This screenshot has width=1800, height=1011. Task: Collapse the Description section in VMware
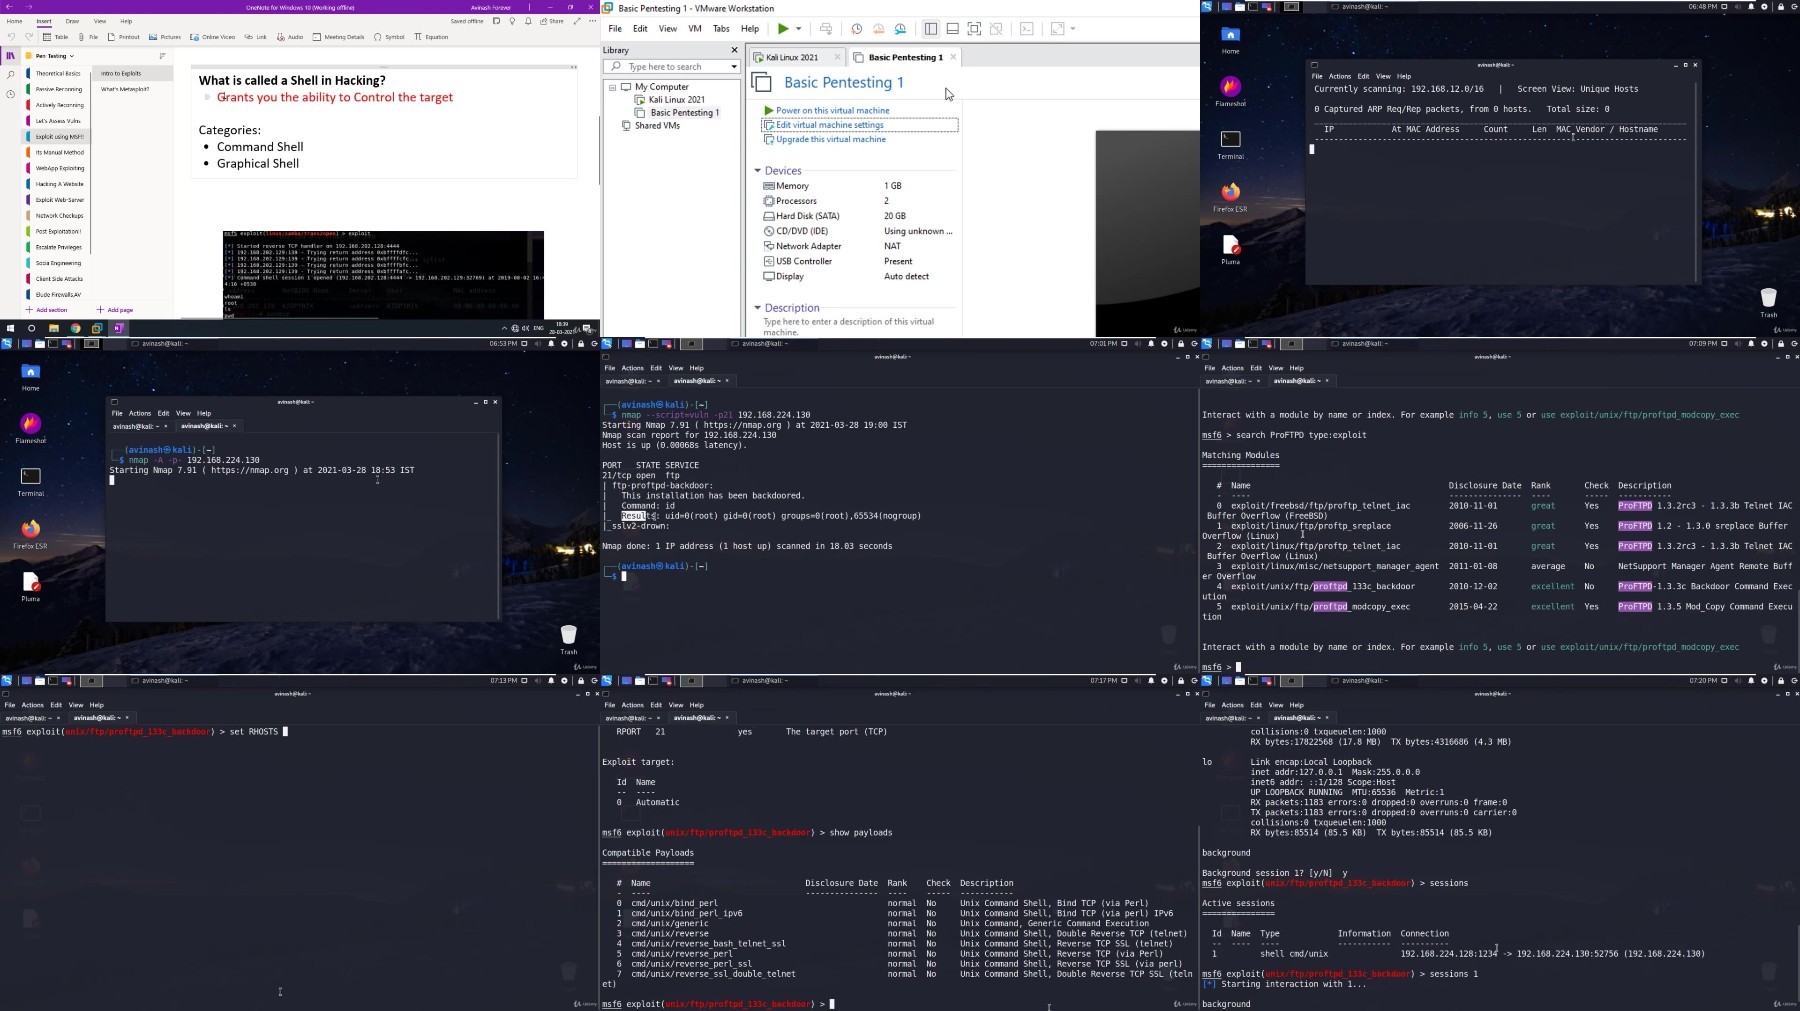[758, 308]
